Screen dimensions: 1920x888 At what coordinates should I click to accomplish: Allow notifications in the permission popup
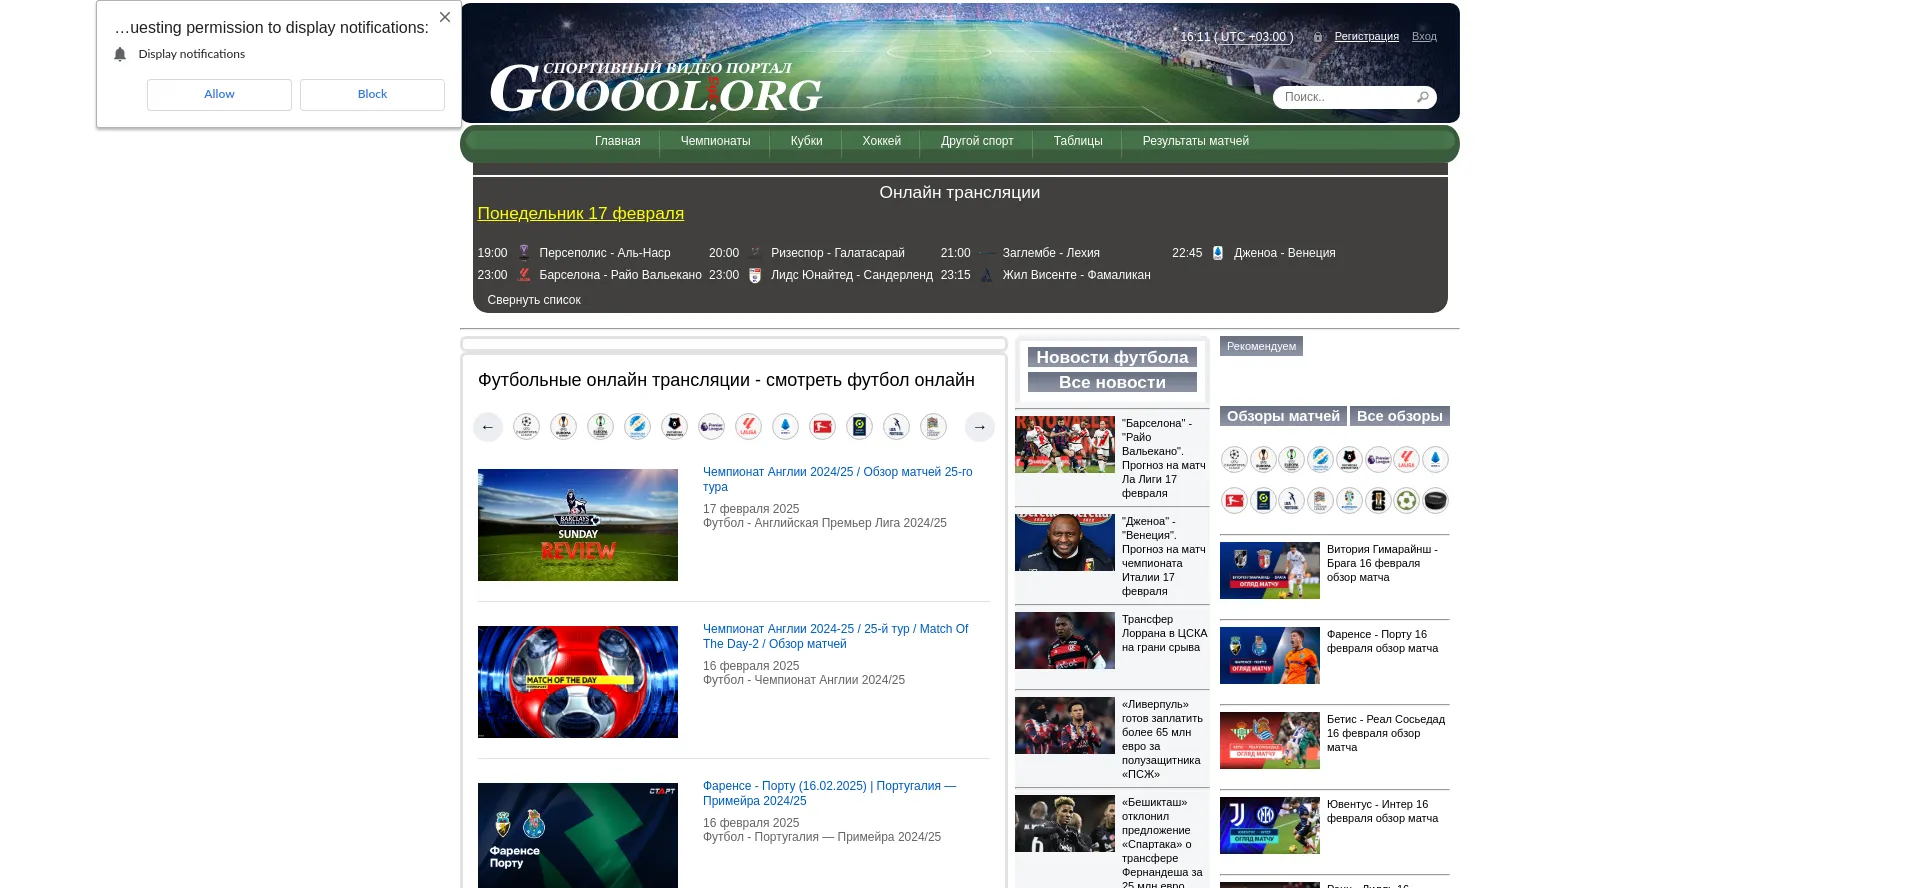pos(219,94)
